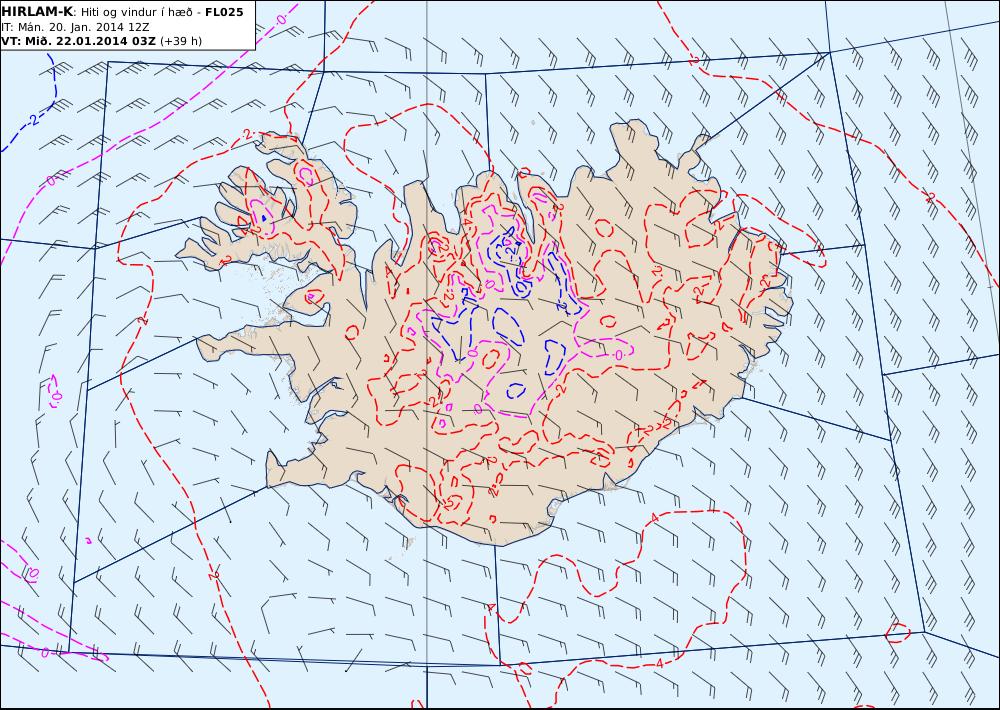Select the '(+39 h)' forecast offset text

(180, 41)
